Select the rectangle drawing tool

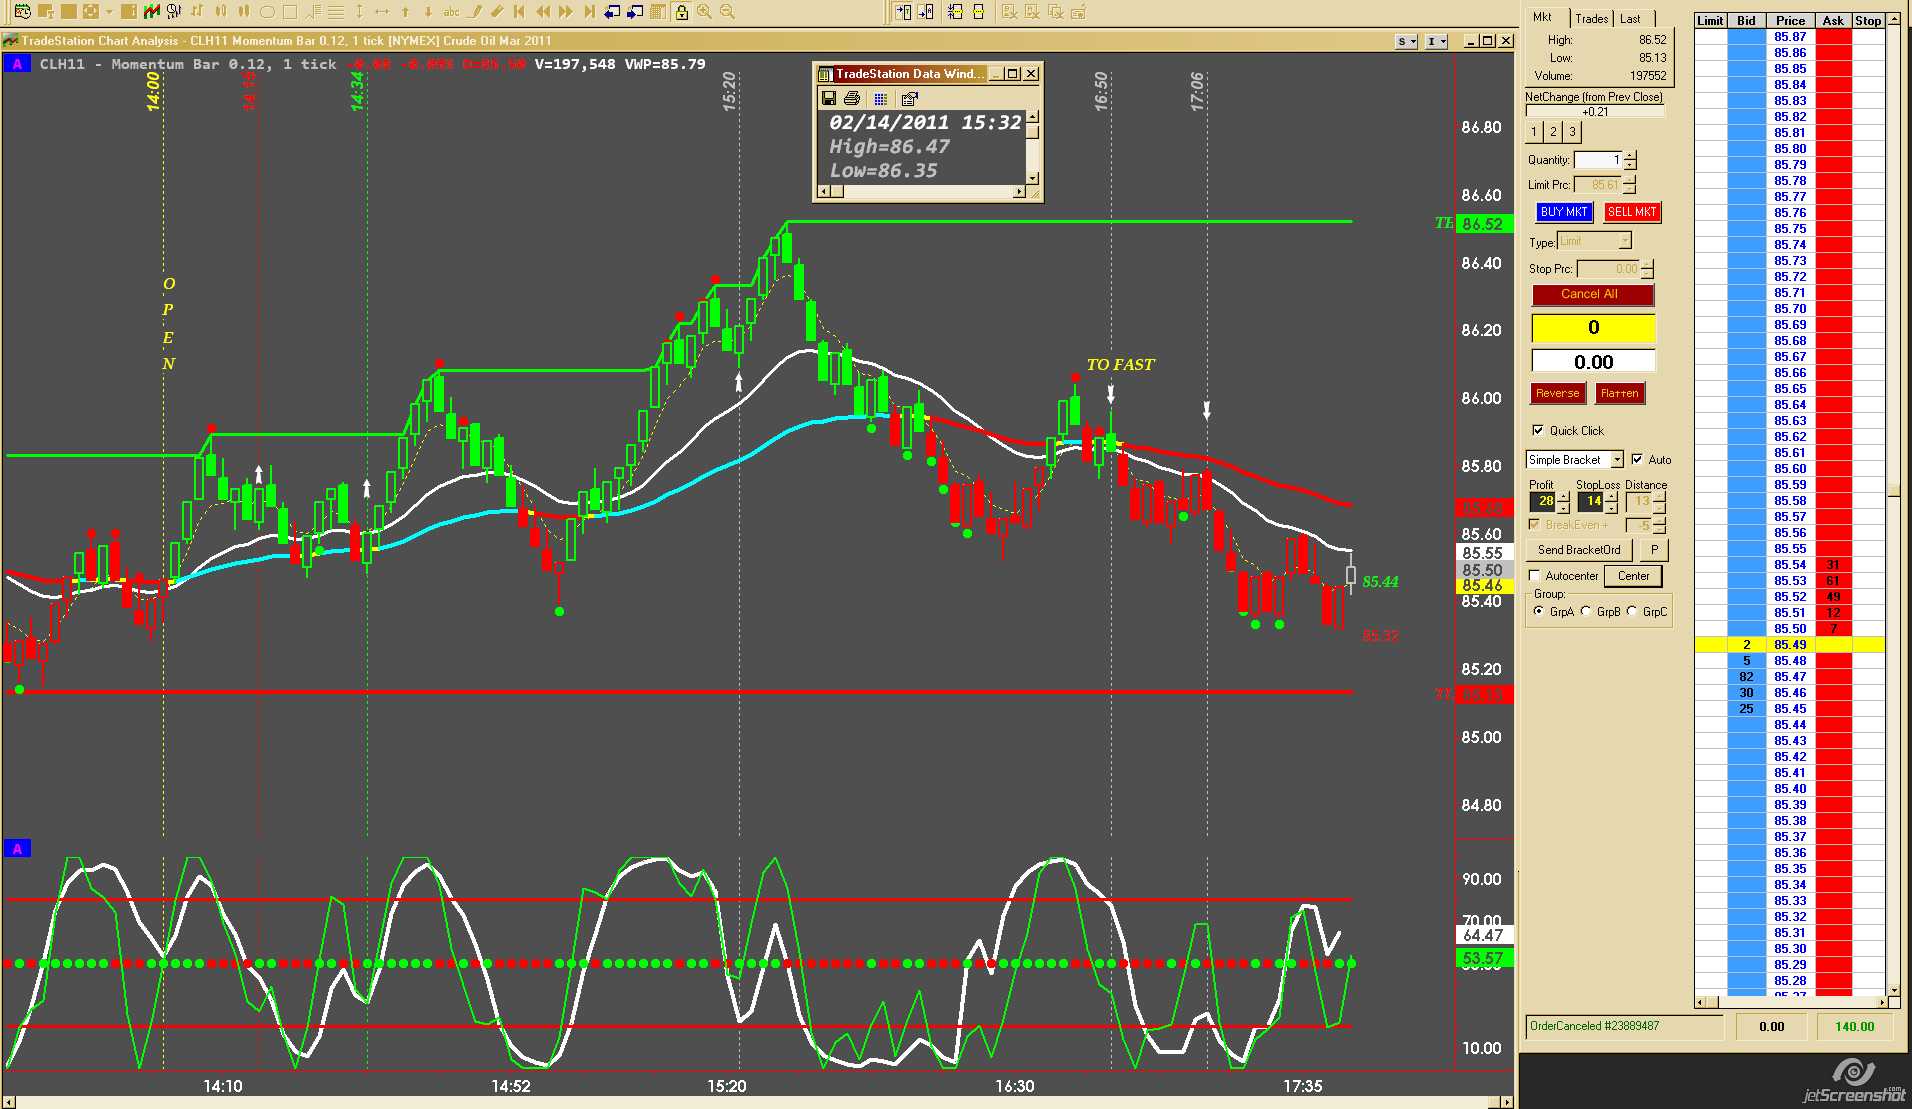click(290, 12)
